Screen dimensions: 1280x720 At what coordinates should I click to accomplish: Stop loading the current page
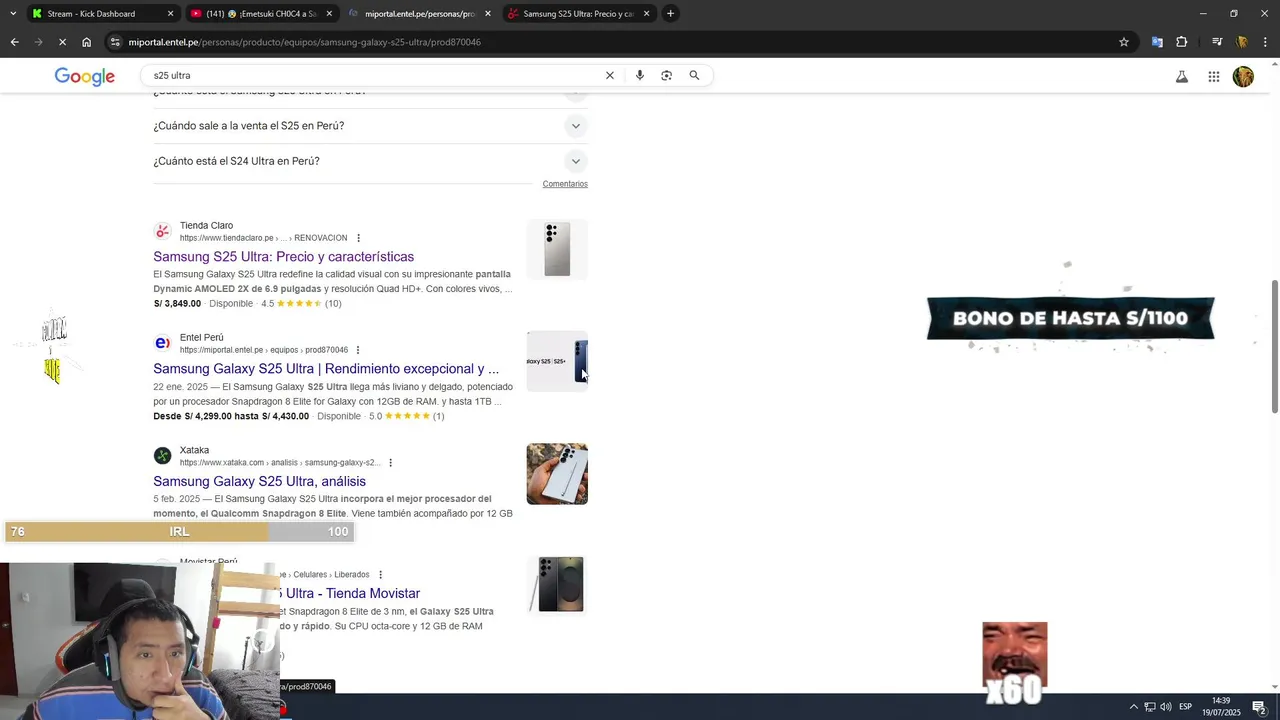coord(62,42)
